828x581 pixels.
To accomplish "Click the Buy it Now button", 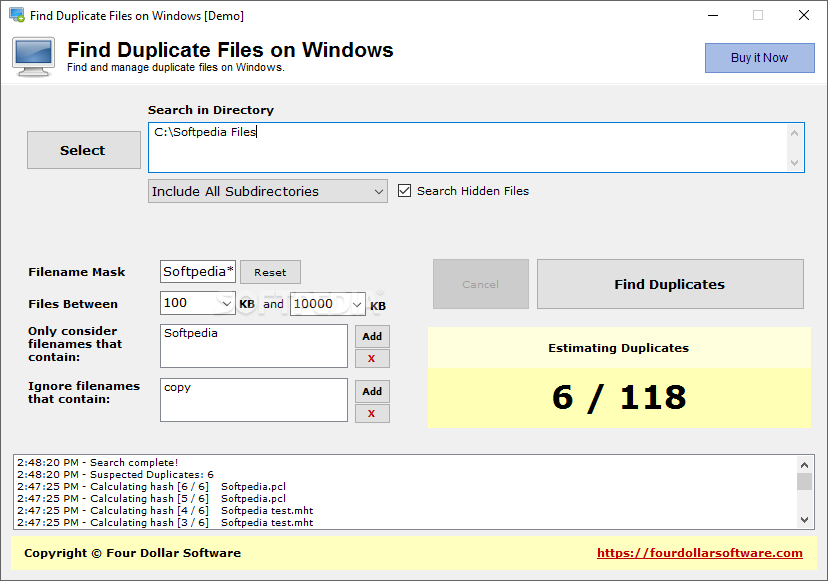I will [x=759, y=58].
